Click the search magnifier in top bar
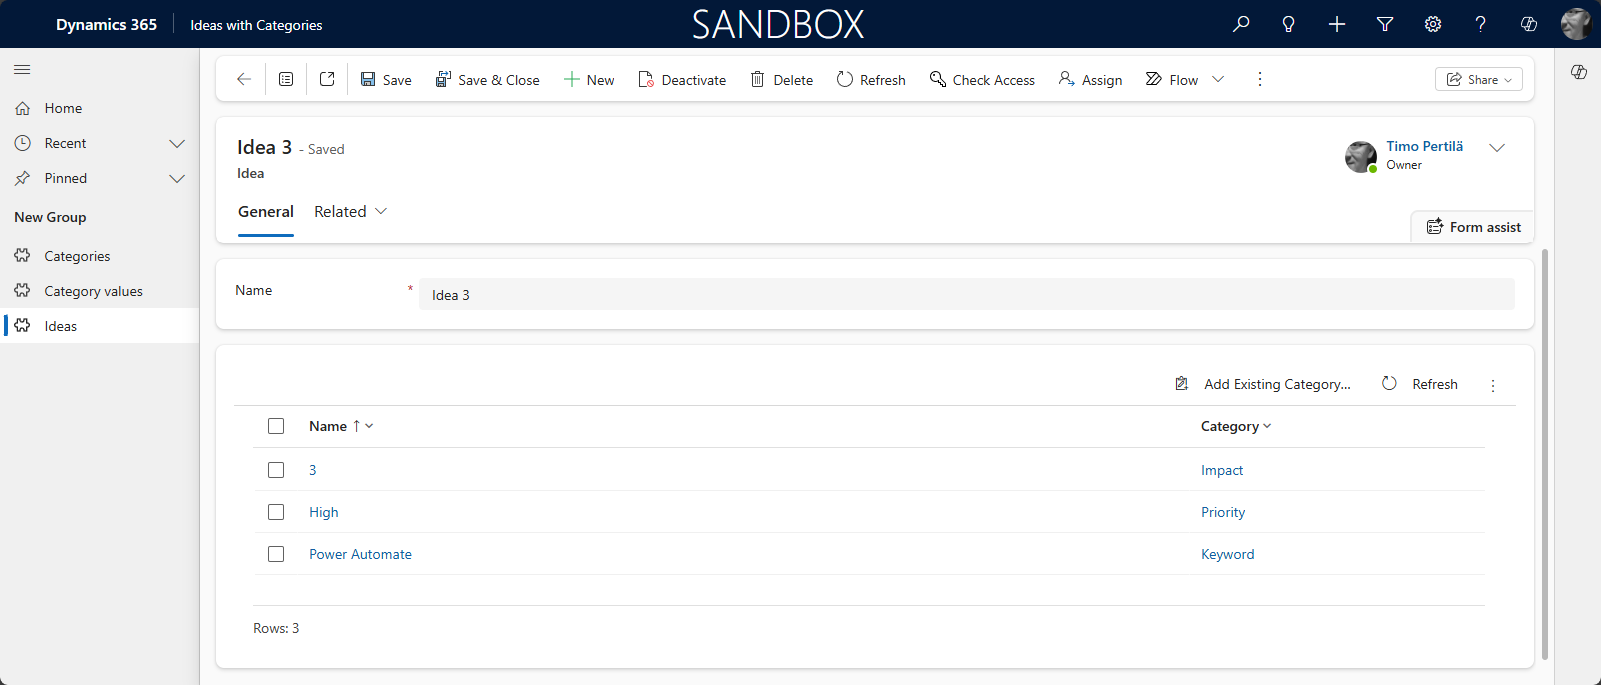The image size is (1601, 685). coord(1241,24)
